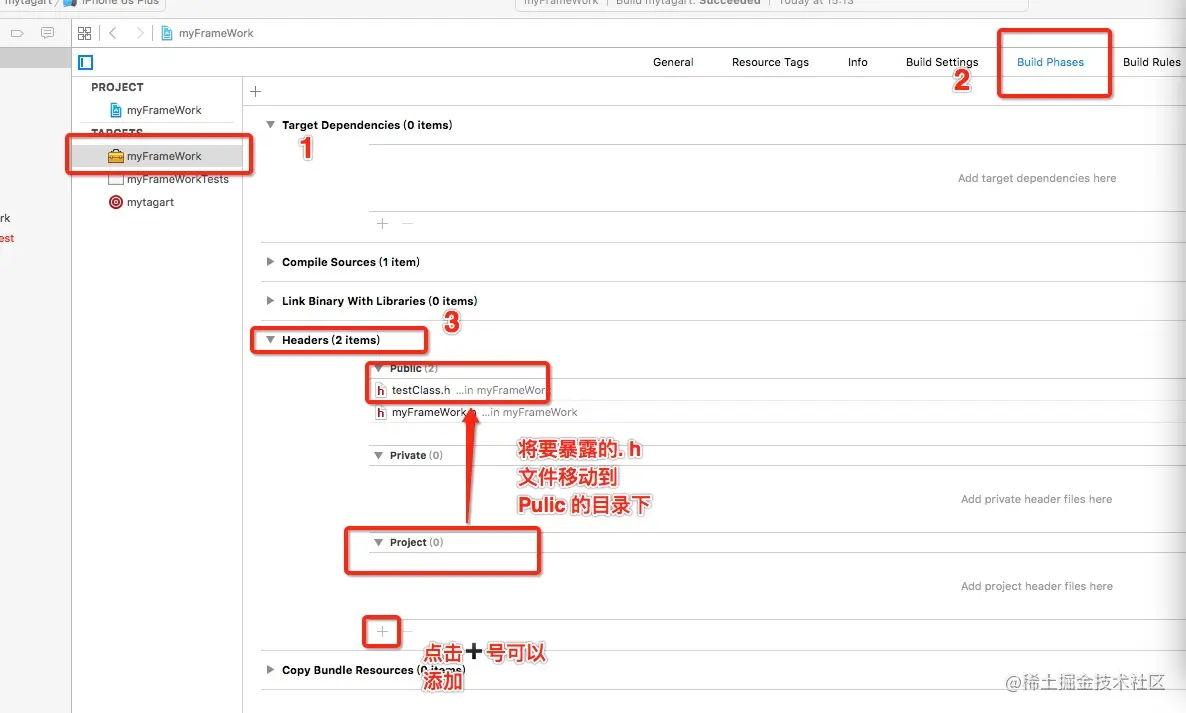Click the testClass.h file icon

pyautogui.click(x=380, y=390)
